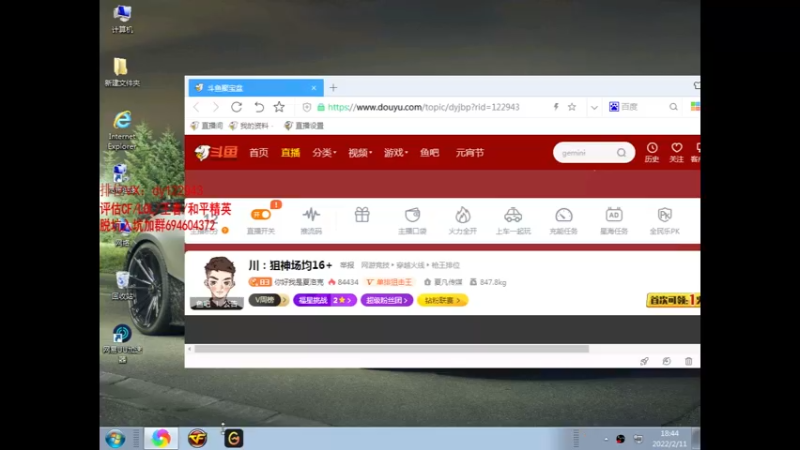Viewport: 800px width, 450px height.
Task: Click the room title 川：狙神场均16+
Action: pyautogui.click(x=290, y=265)
